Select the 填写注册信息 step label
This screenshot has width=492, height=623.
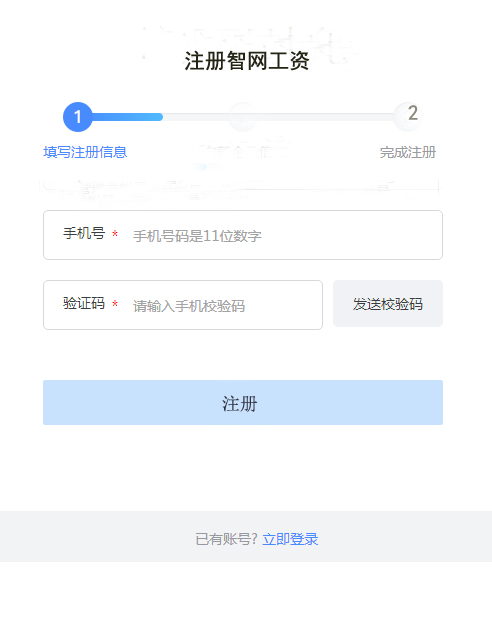(85, 152)
